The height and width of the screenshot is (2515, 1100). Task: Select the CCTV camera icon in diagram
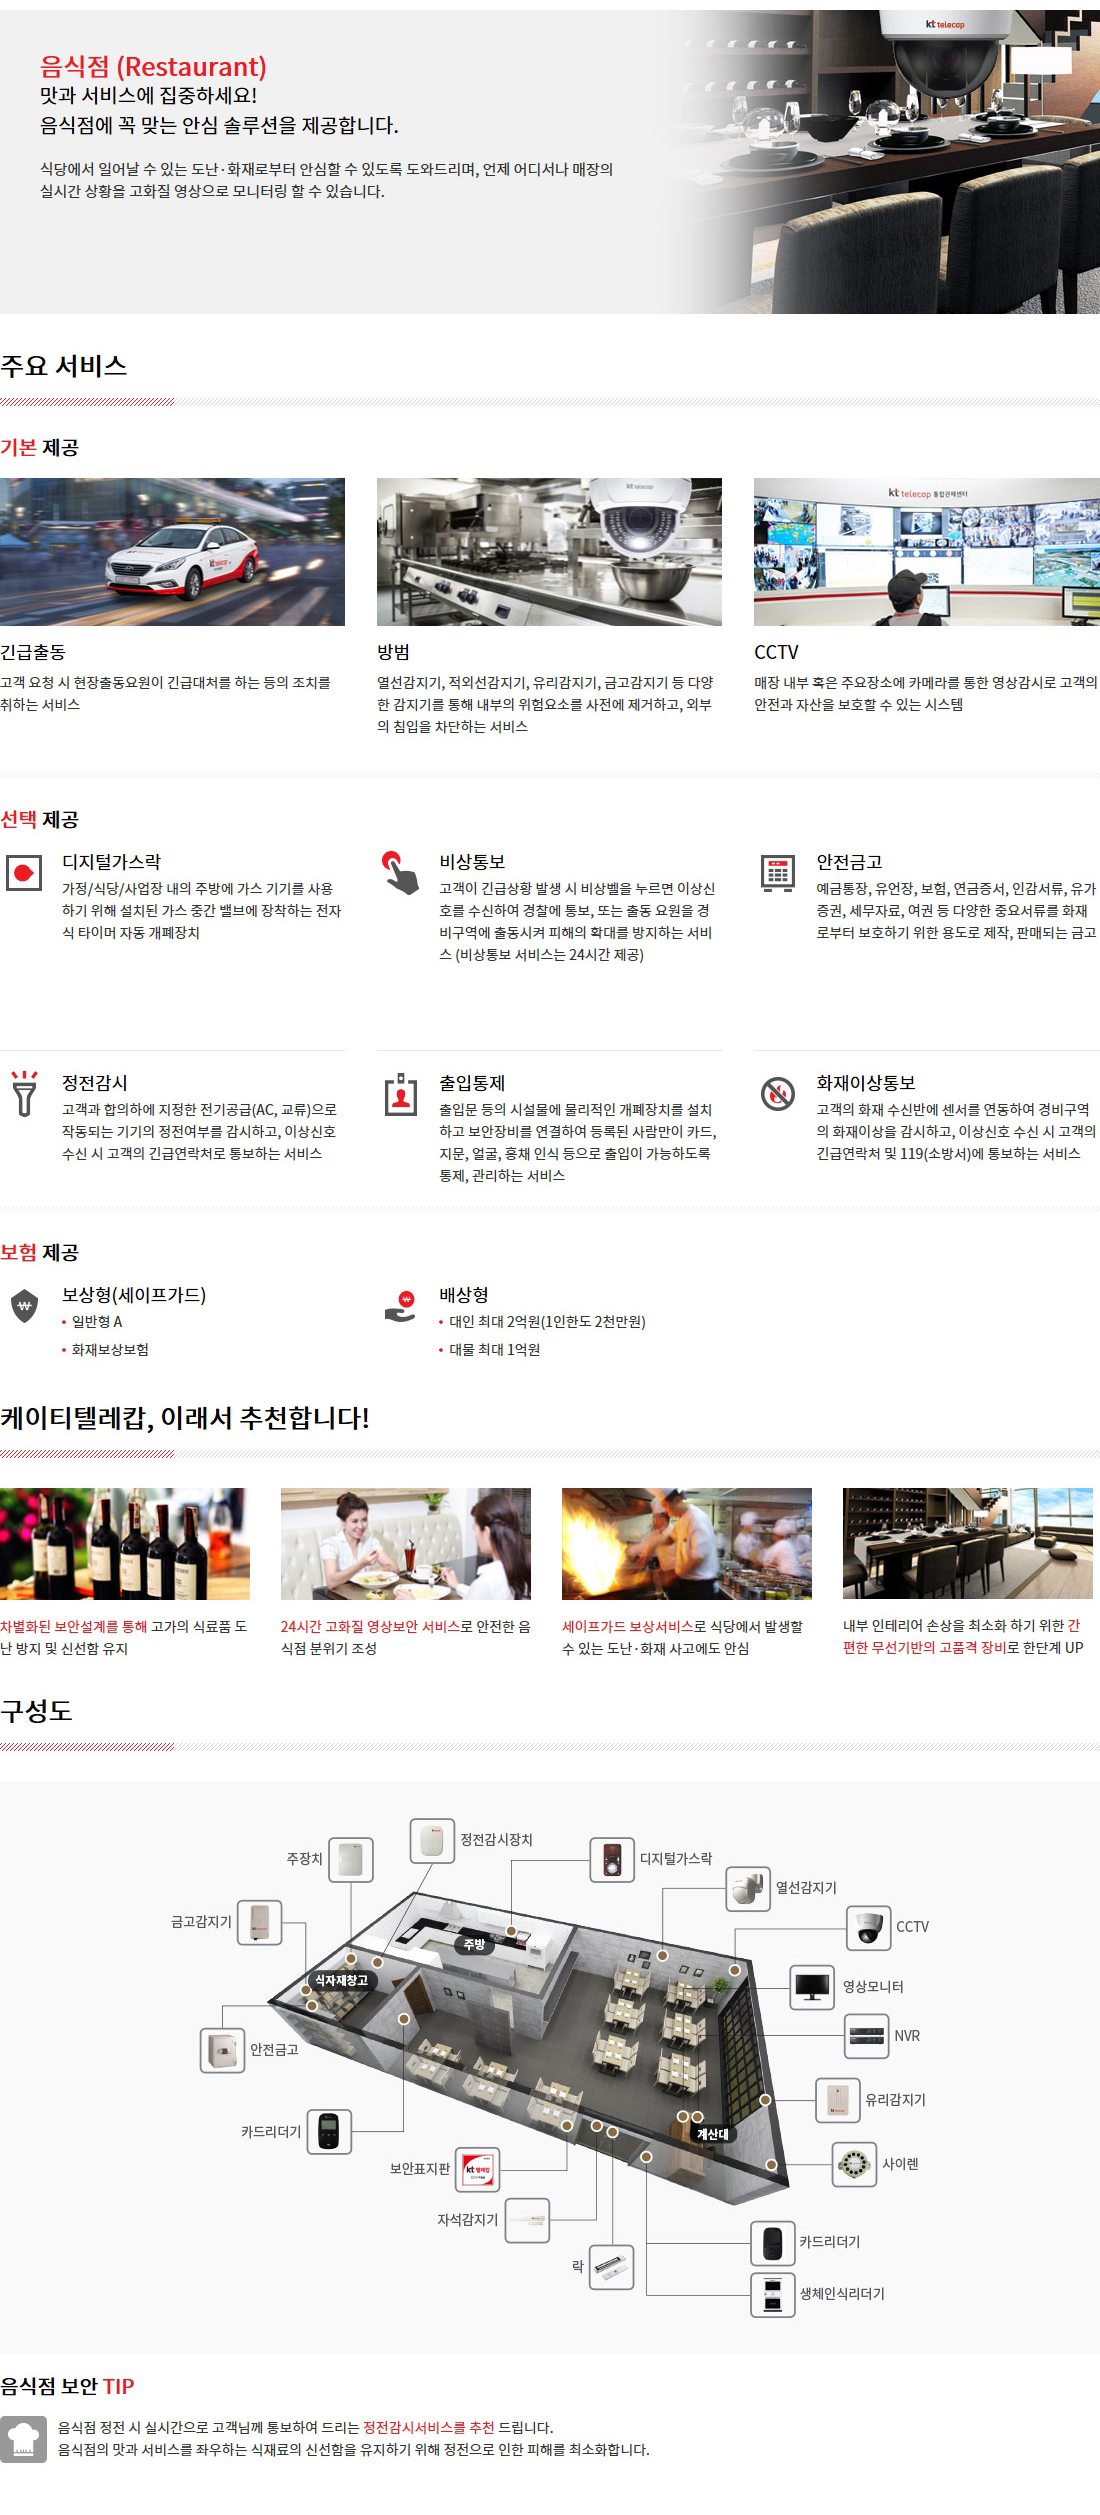(x=868, y=1927)
